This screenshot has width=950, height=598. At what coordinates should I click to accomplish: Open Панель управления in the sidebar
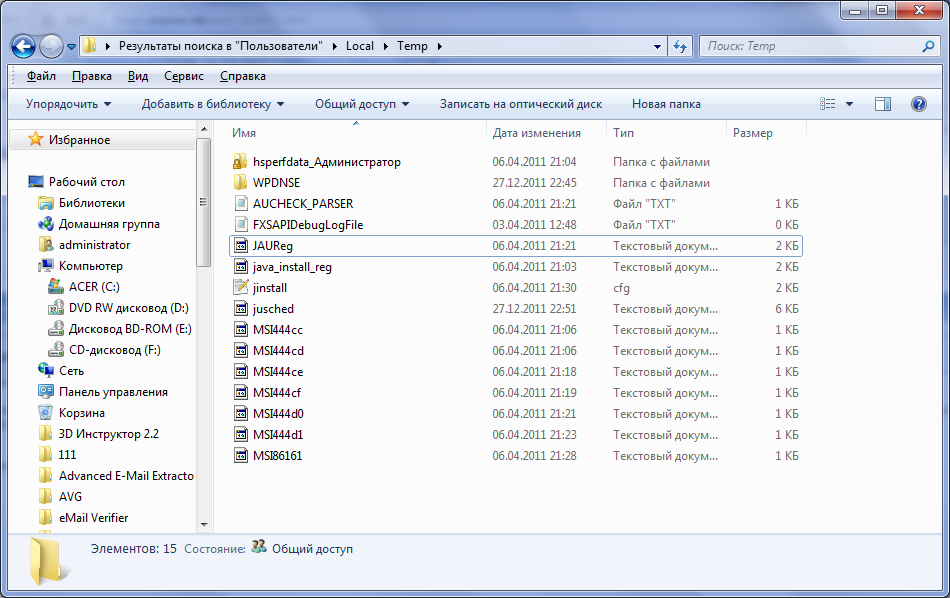[x=113, y=392]
